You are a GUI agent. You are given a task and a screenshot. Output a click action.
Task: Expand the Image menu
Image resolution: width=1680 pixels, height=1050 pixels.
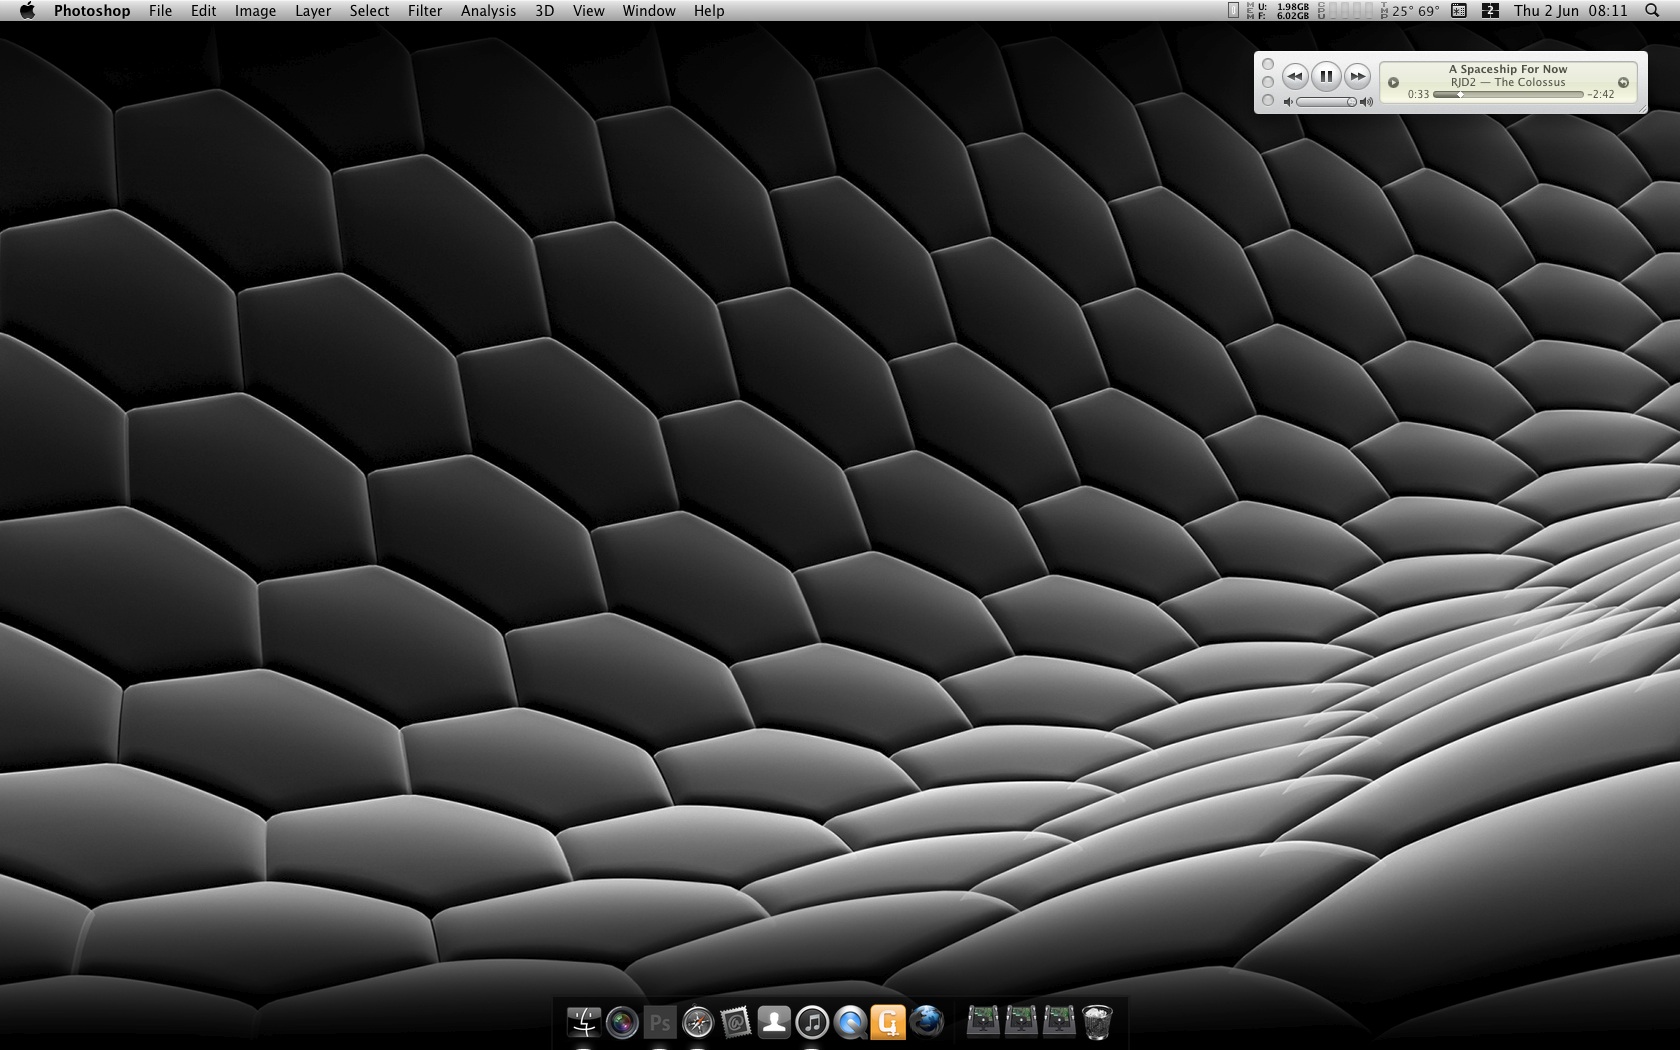point(255,11)
